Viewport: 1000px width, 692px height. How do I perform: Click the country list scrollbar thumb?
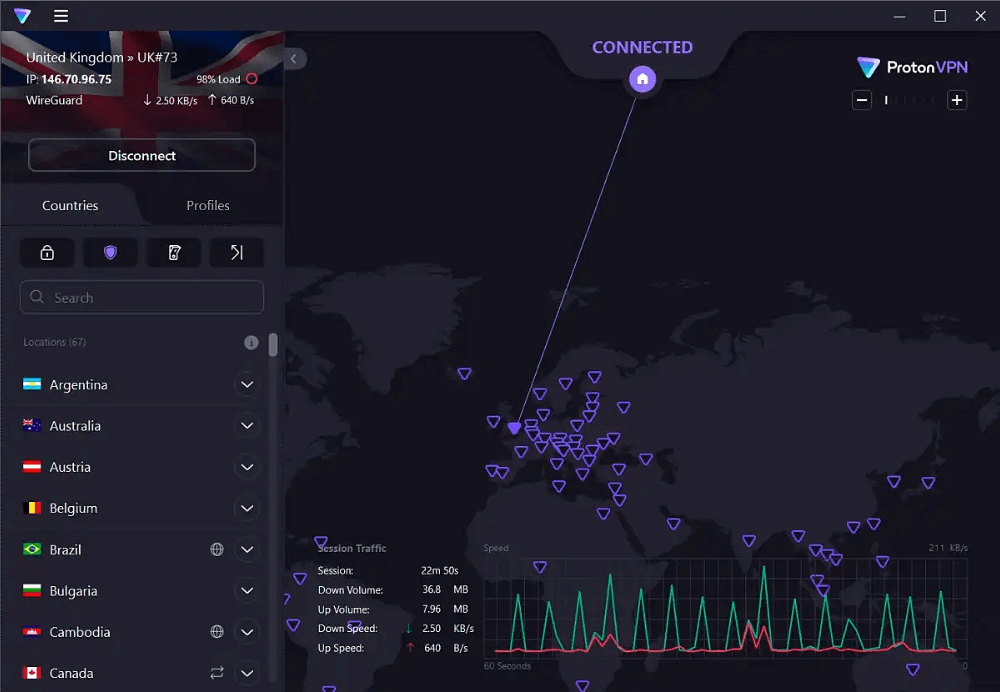coord(273,344)
